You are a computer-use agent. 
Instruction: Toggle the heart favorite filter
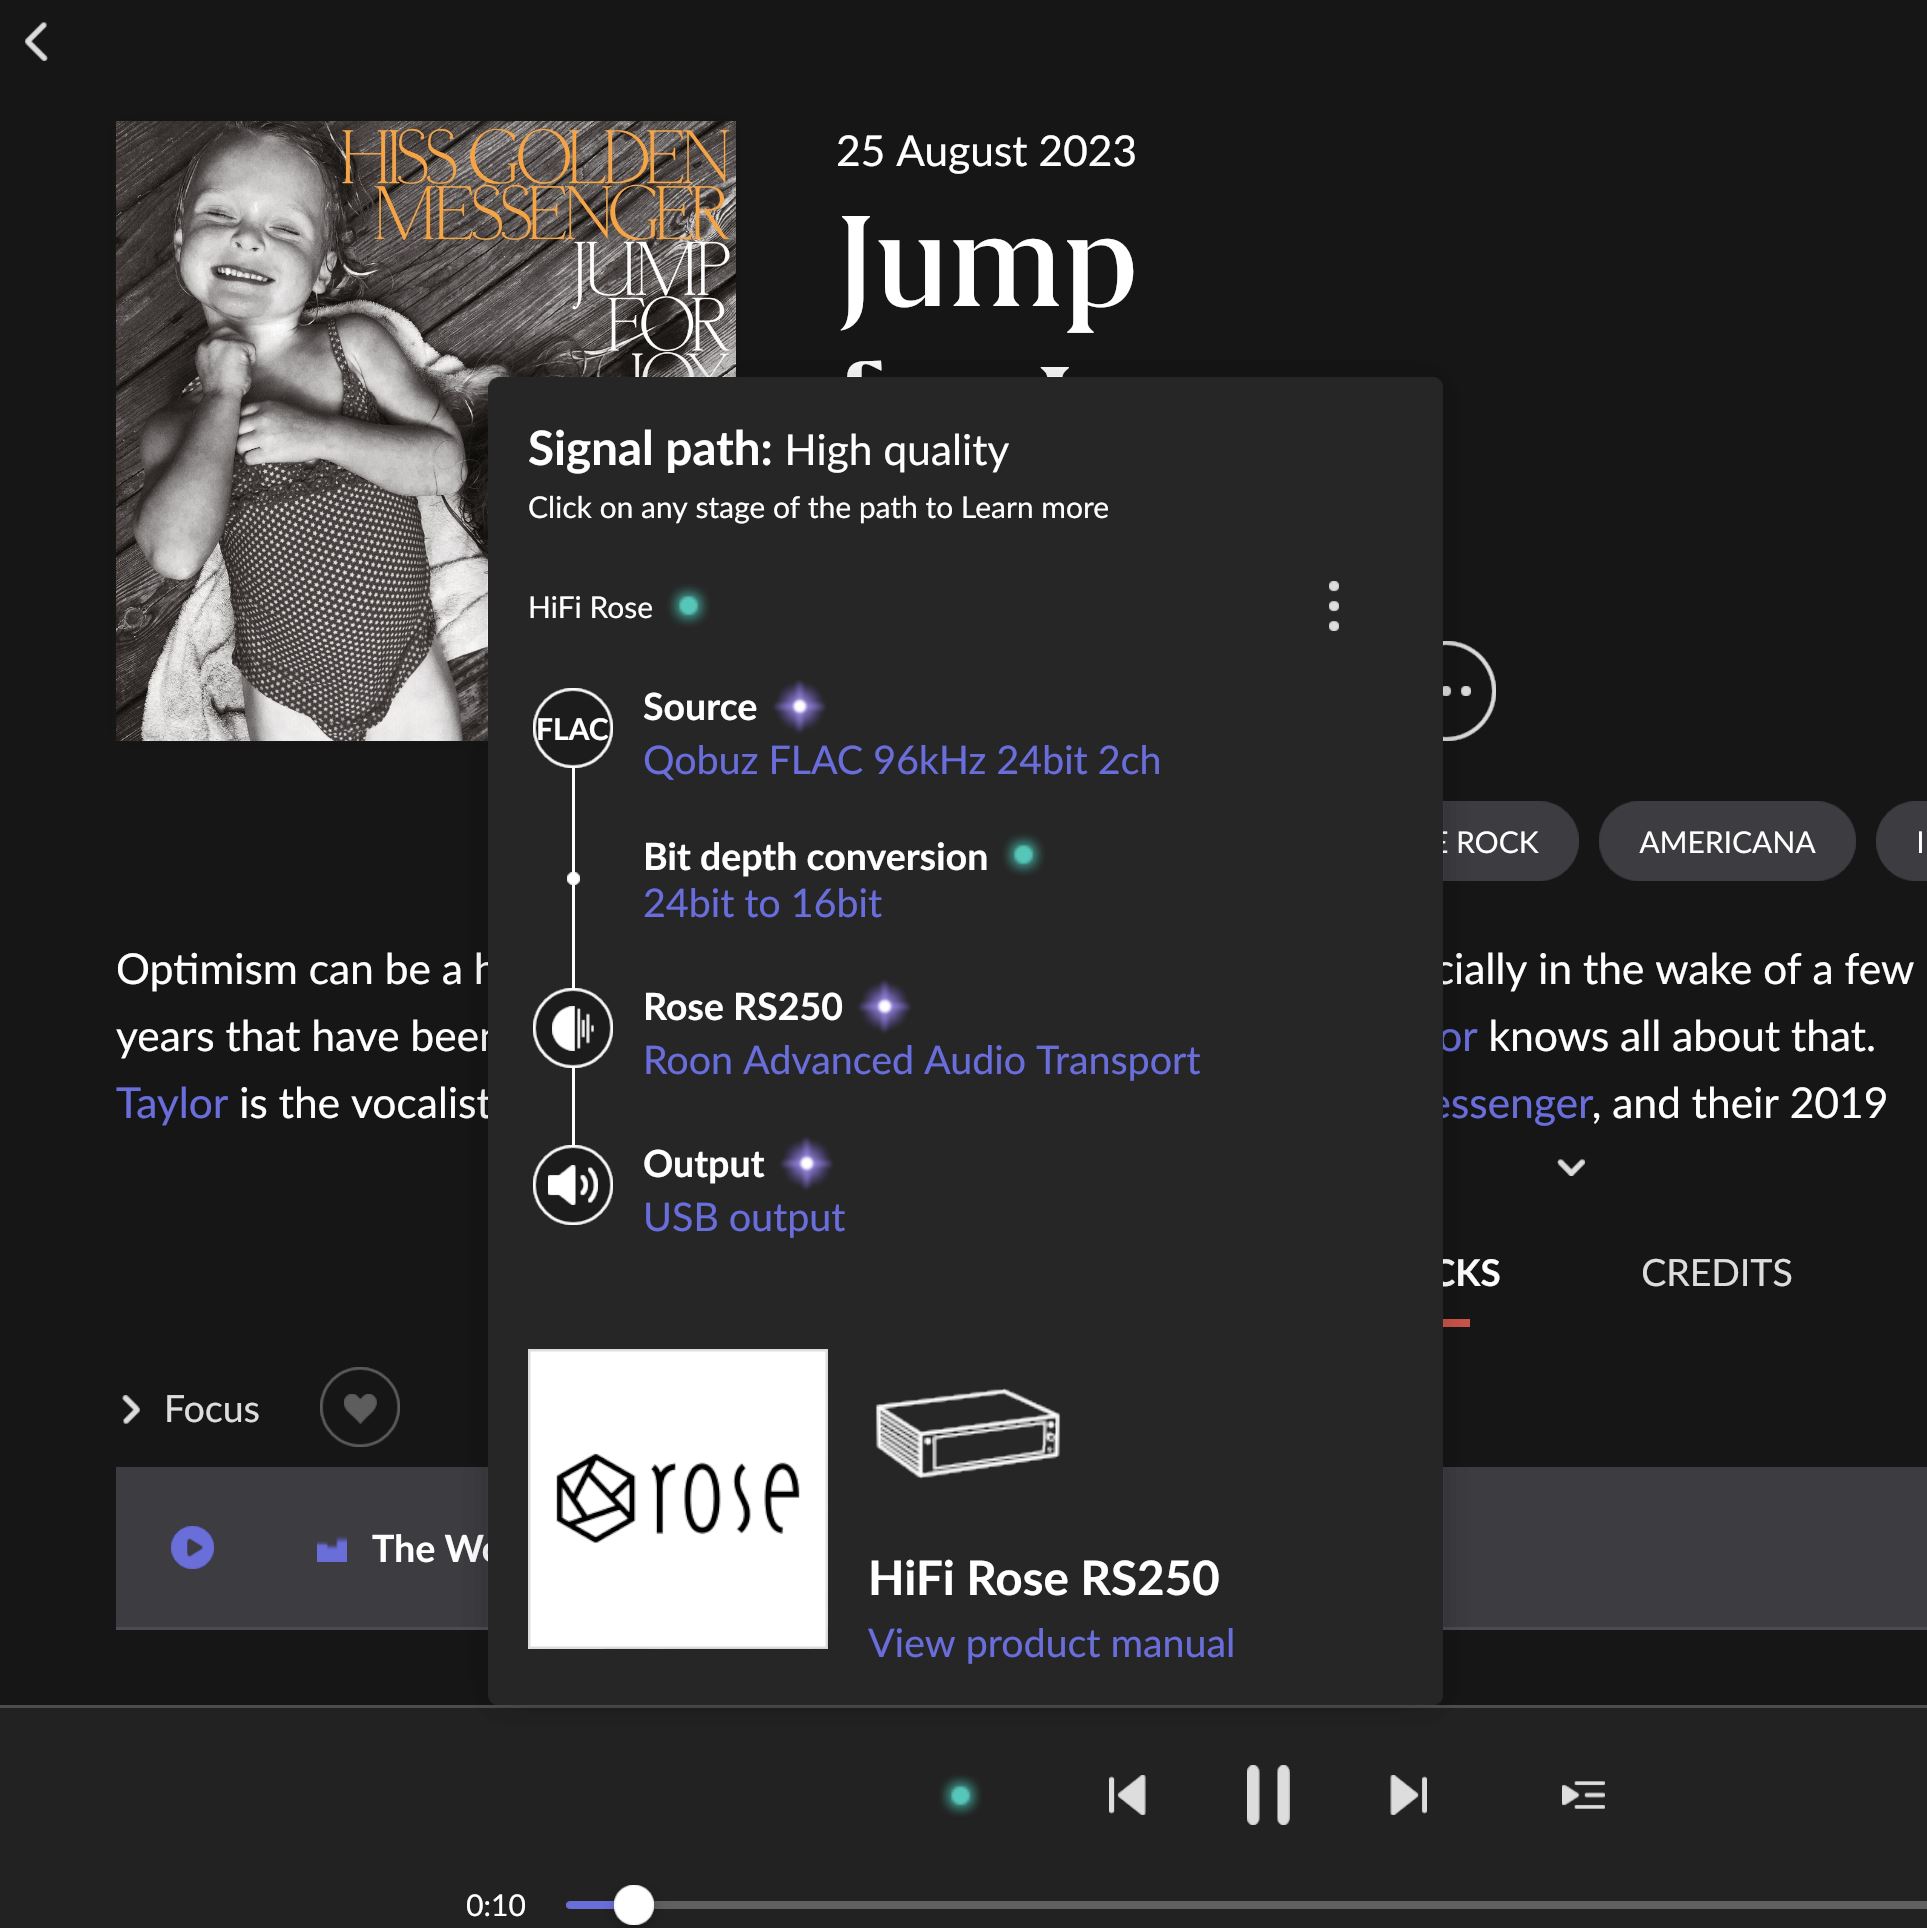click(x=360, y=1408)
